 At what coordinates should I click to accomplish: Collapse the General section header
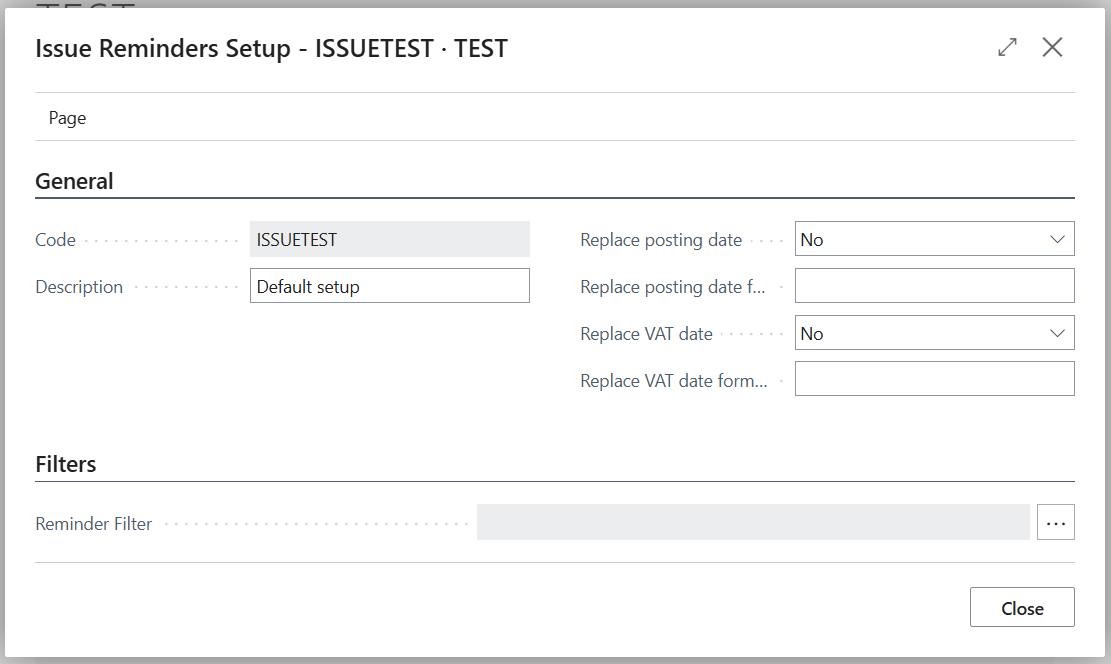click(x=74, y=181)
